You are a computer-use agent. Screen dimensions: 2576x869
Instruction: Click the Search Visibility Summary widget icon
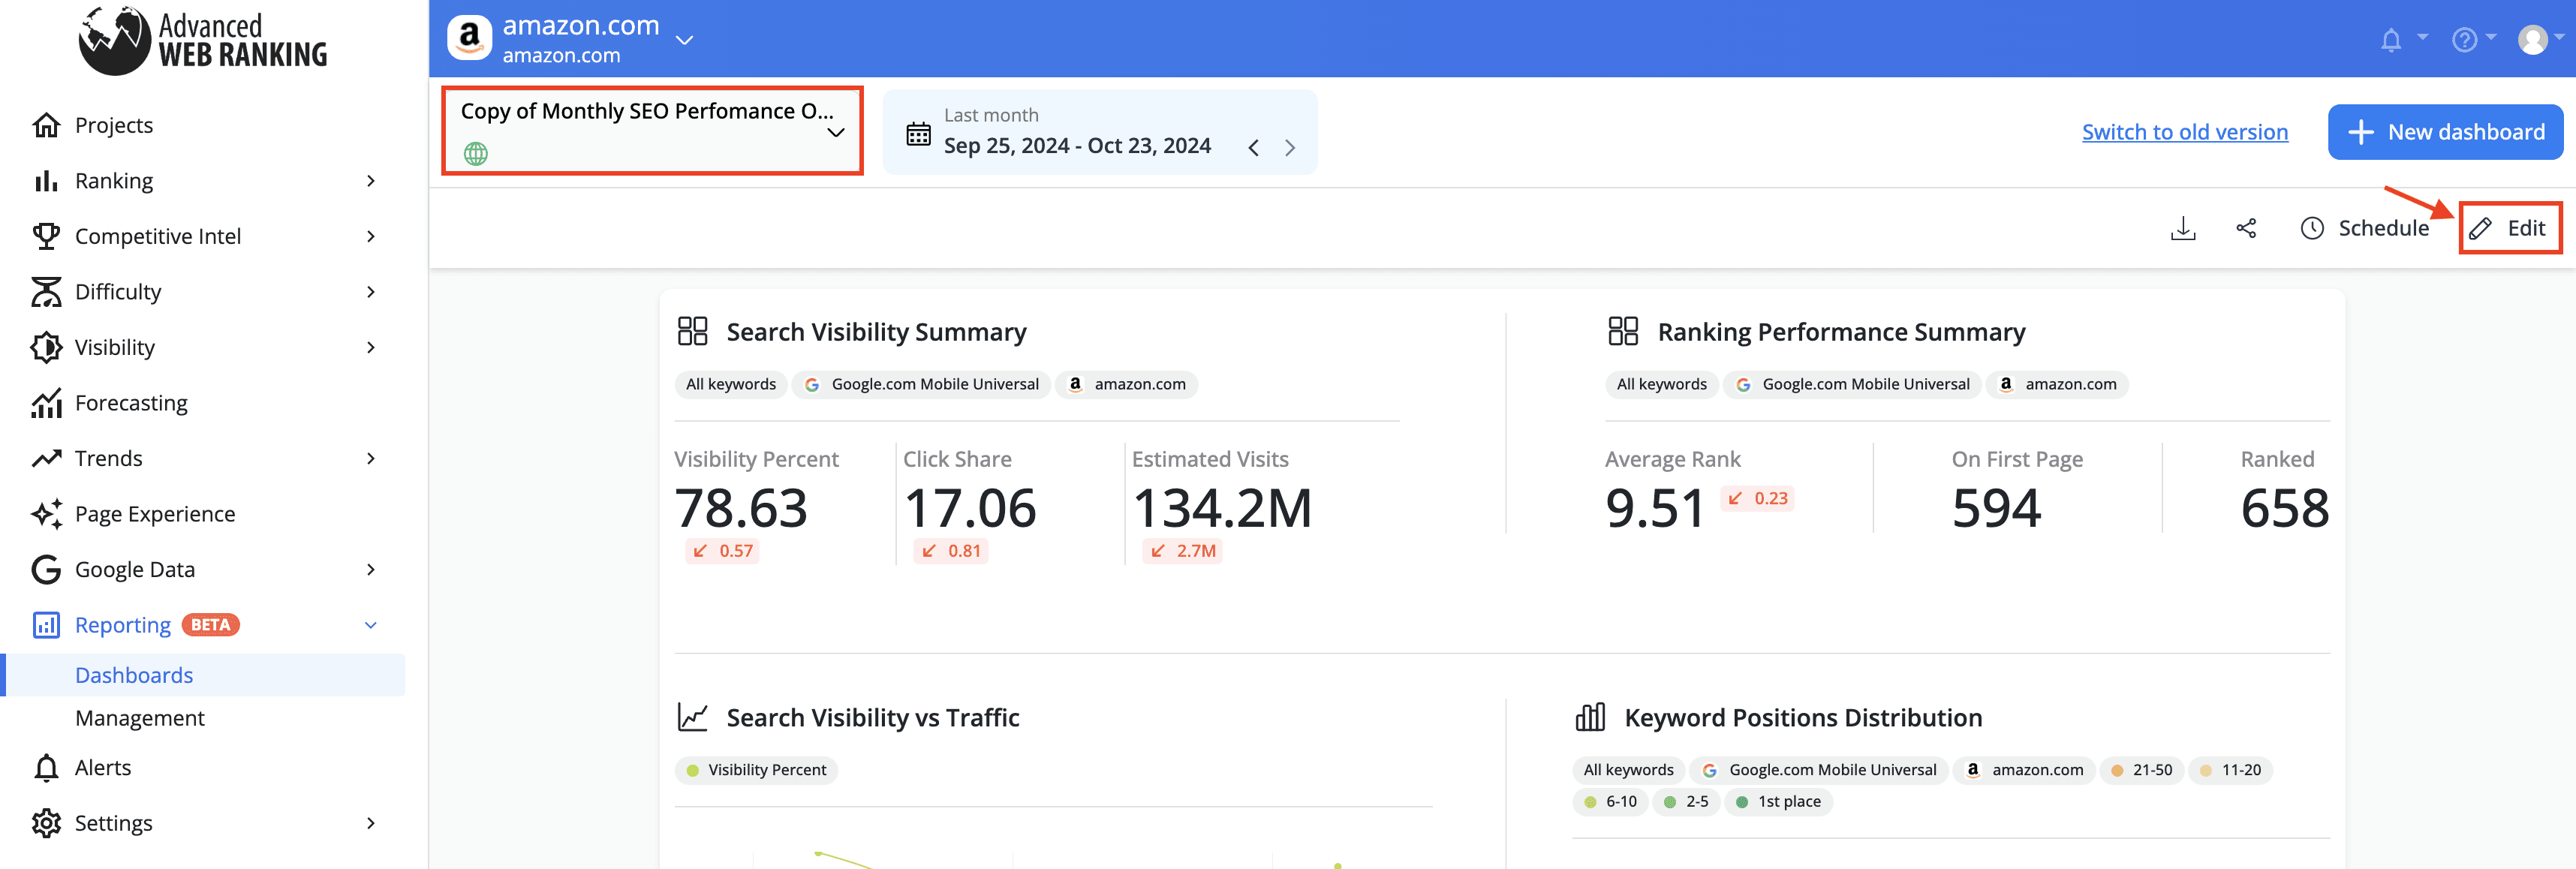tap(692, 331)
